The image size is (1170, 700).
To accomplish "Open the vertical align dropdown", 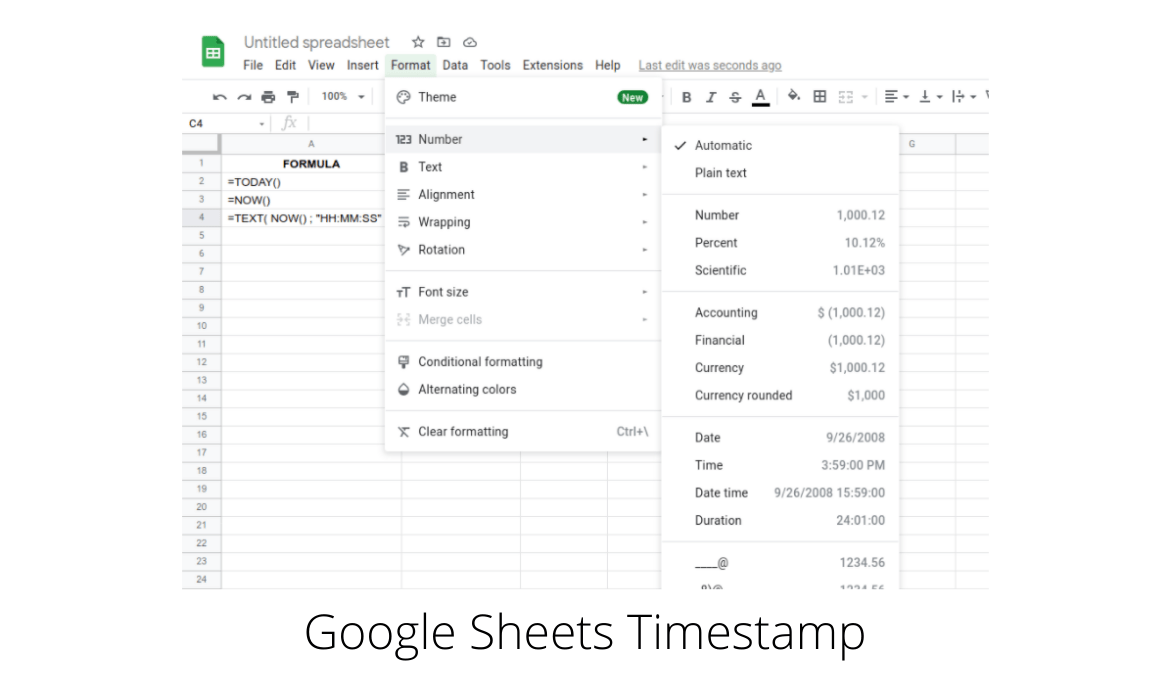I will coord(930,96).
